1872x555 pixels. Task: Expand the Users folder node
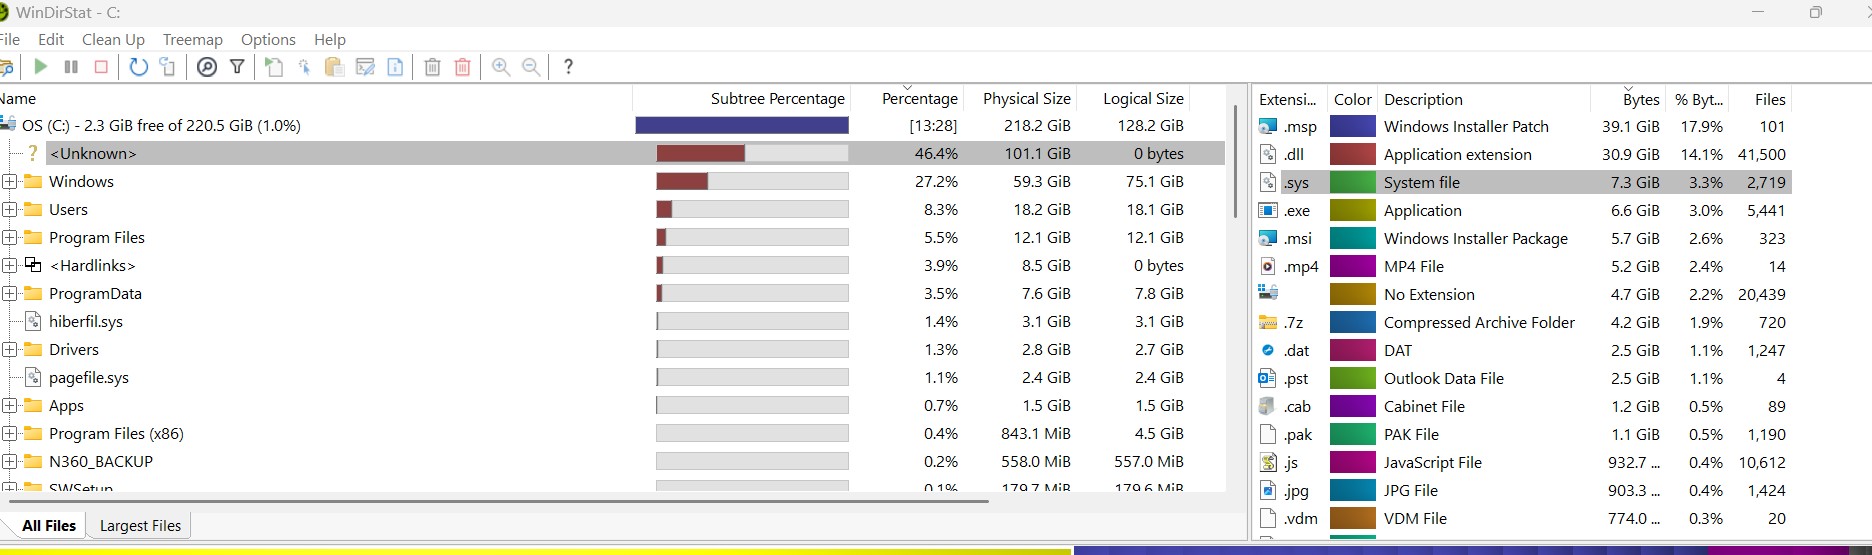pyautogui.click(x=10, y=210)
